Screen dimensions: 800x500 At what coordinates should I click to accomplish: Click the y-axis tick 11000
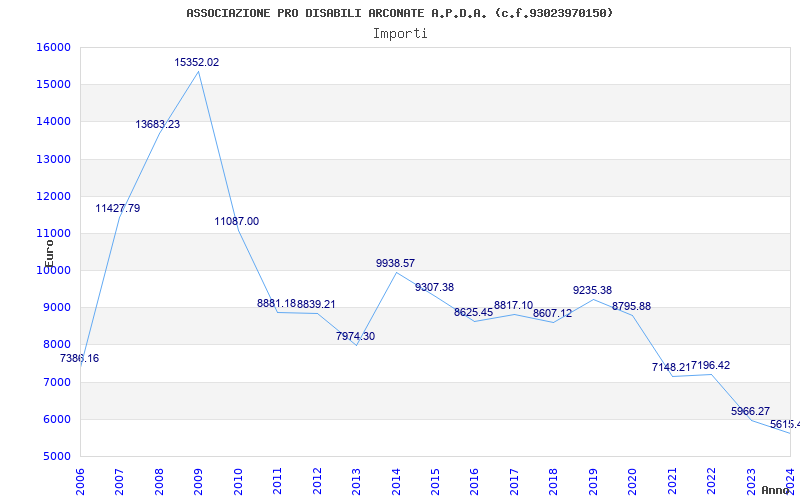[53, 234]
